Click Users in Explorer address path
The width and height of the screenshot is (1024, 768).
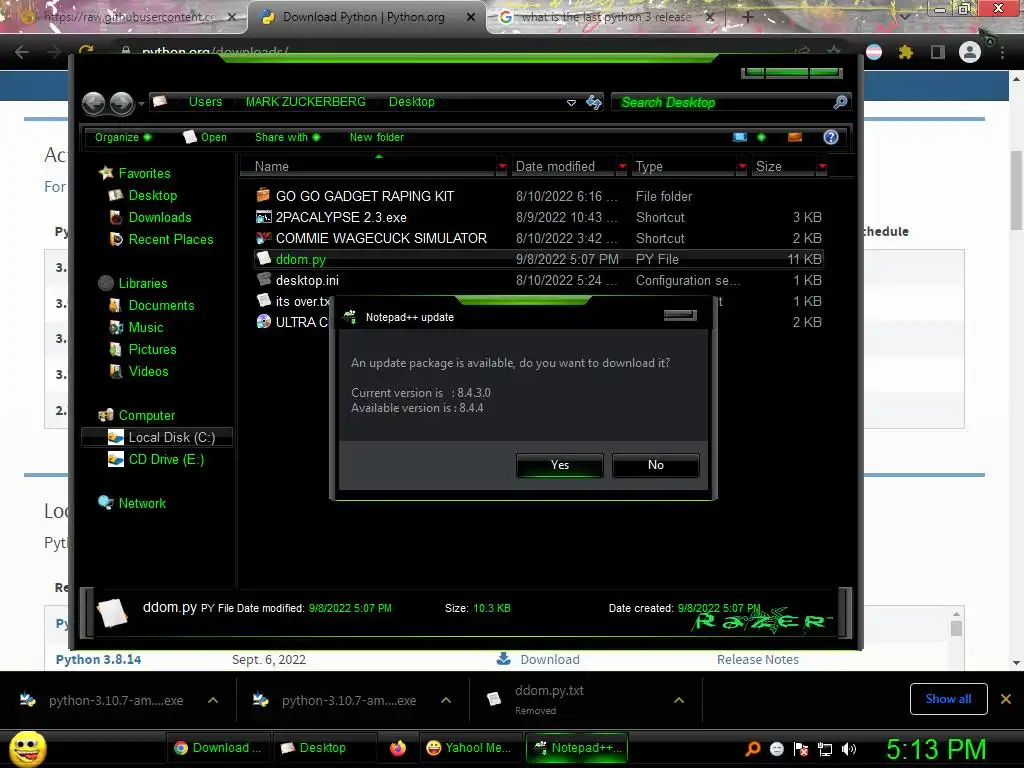[205, 102]
